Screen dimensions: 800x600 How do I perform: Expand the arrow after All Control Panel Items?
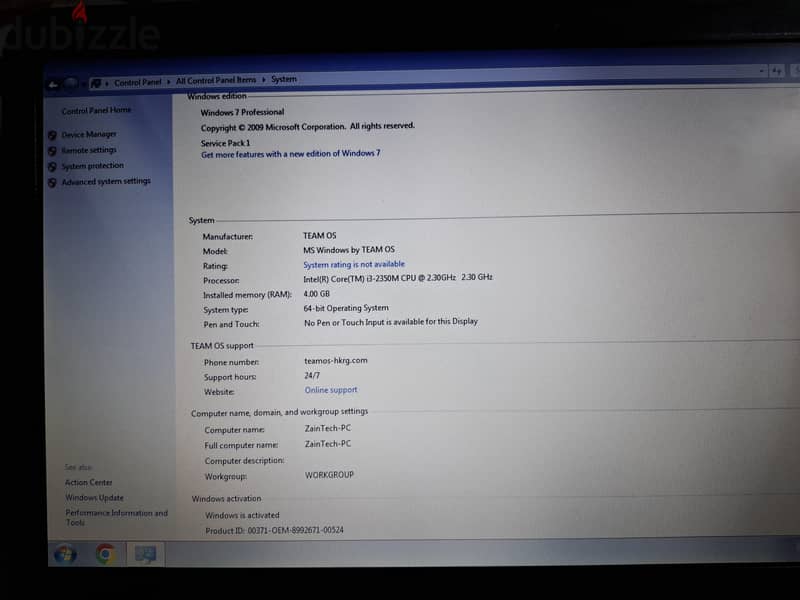(264, 80)
